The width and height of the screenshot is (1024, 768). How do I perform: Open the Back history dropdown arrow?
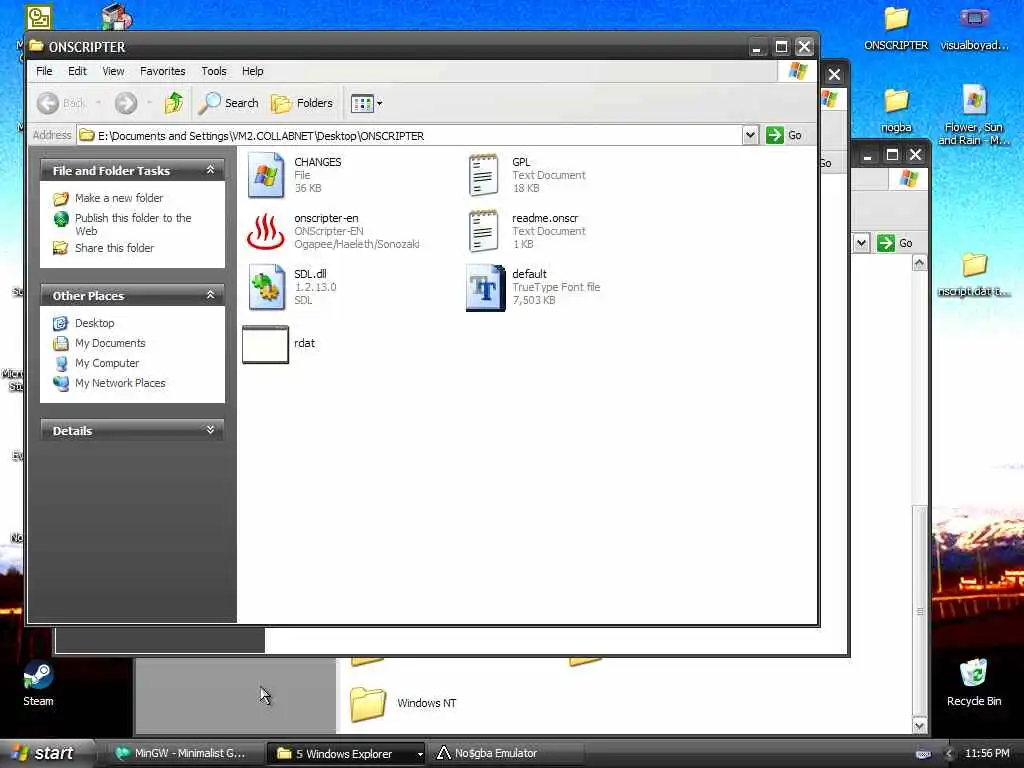(98, 103)
